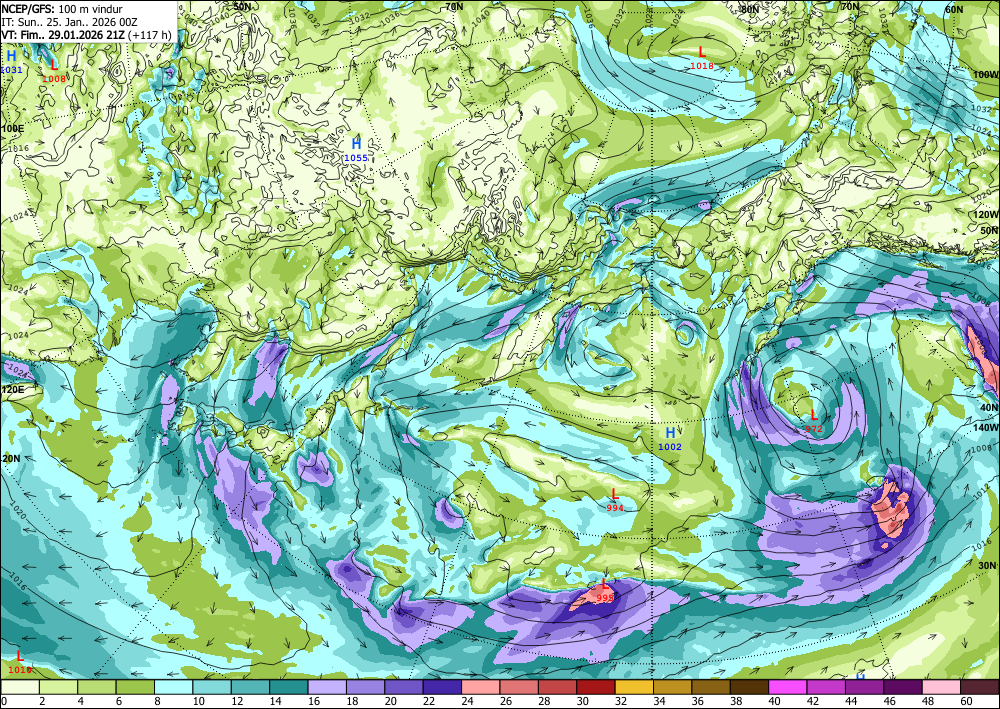
Task: Click the 100W longitude label
Action: coord(987,75)
